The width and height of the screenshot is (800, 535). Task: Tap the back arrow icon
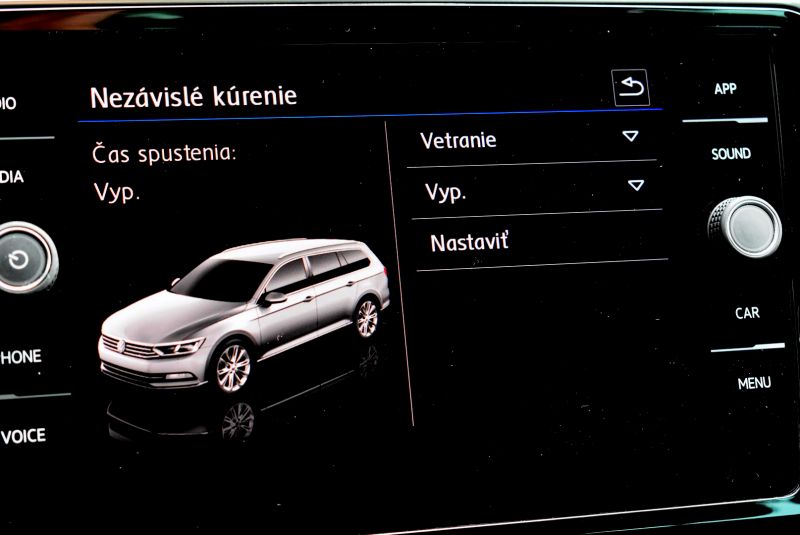click(x=631, y=87)
